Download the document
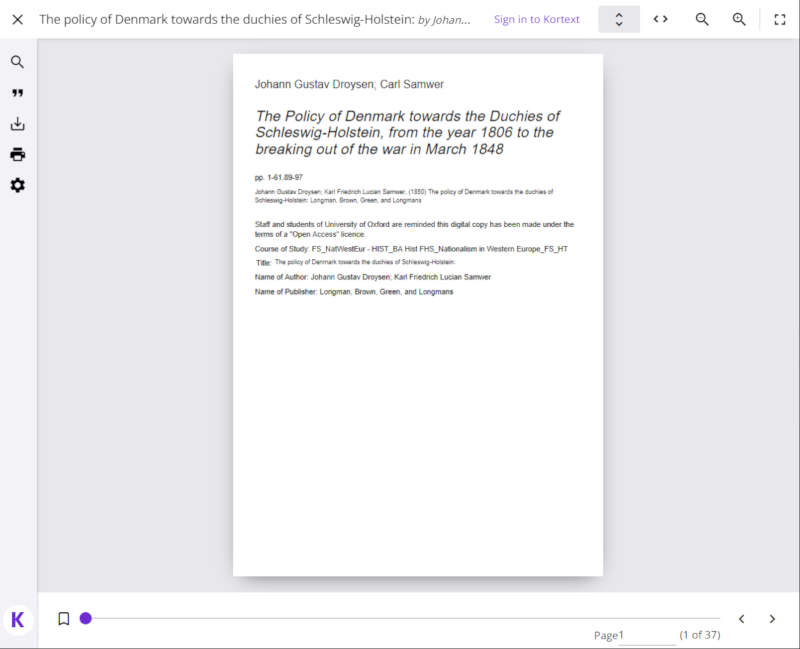The image size is (800, 649). pos(17,123)
